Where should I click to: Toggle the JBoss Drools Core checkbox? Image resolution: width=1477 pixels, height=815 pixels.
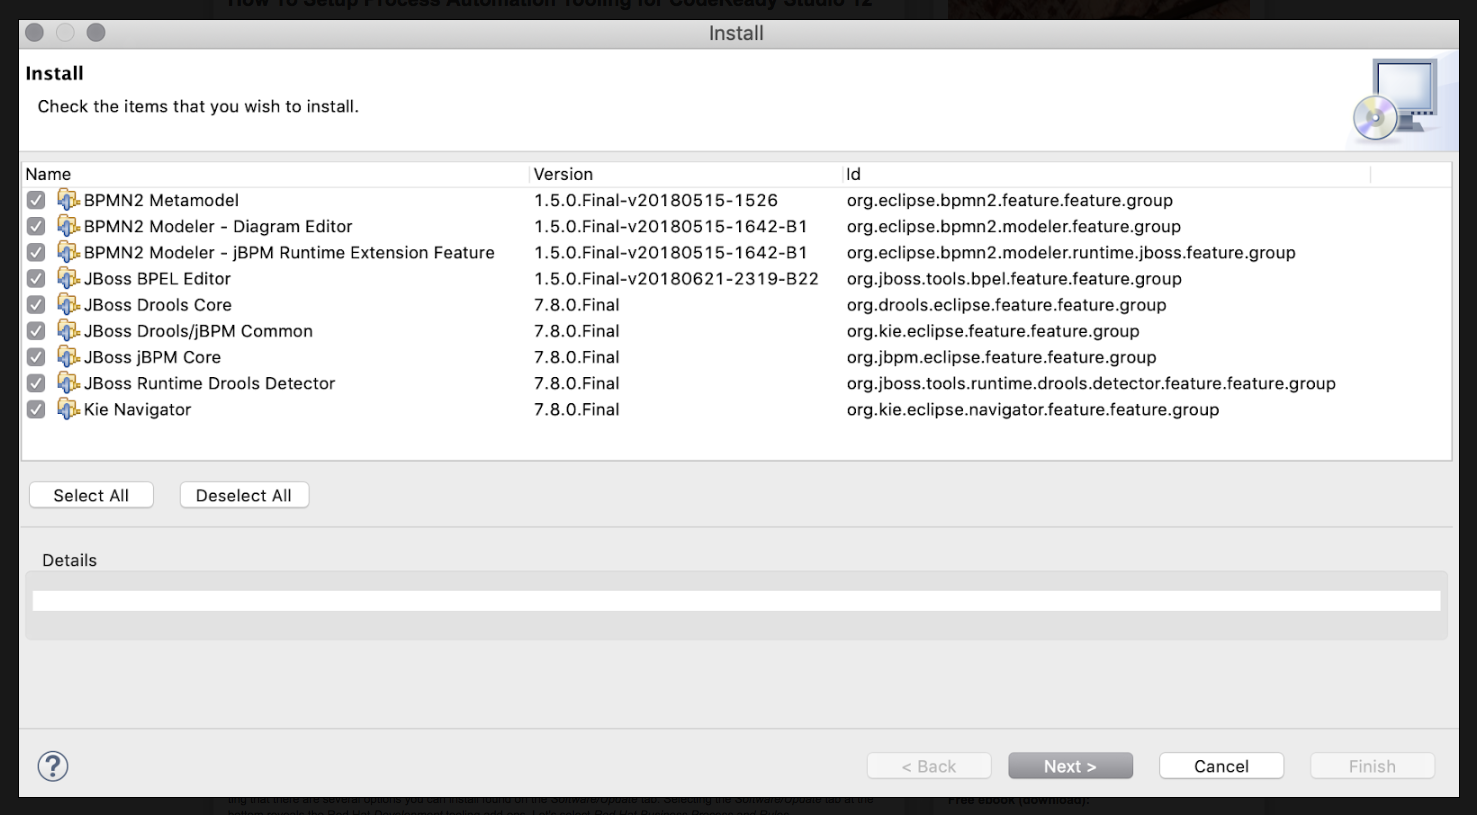tap(36, 304)
